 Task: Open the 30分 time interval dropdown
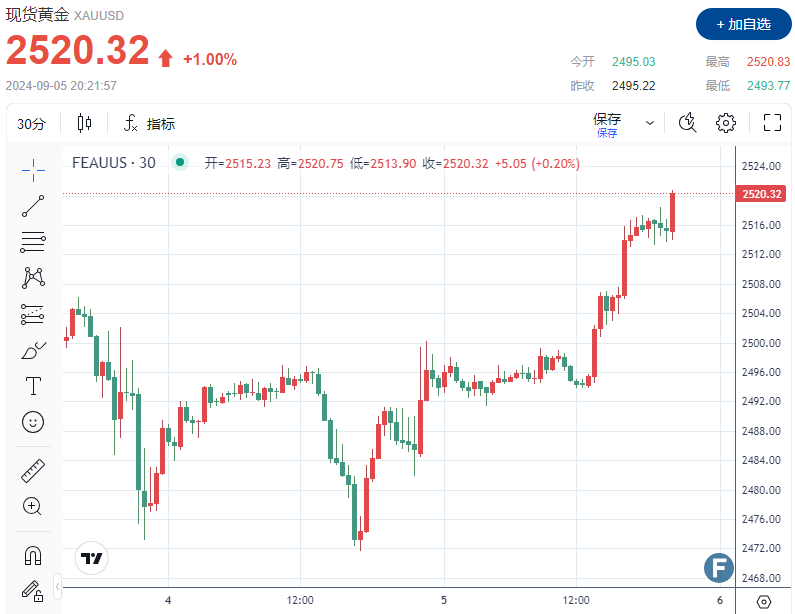[x=31, y=124]
